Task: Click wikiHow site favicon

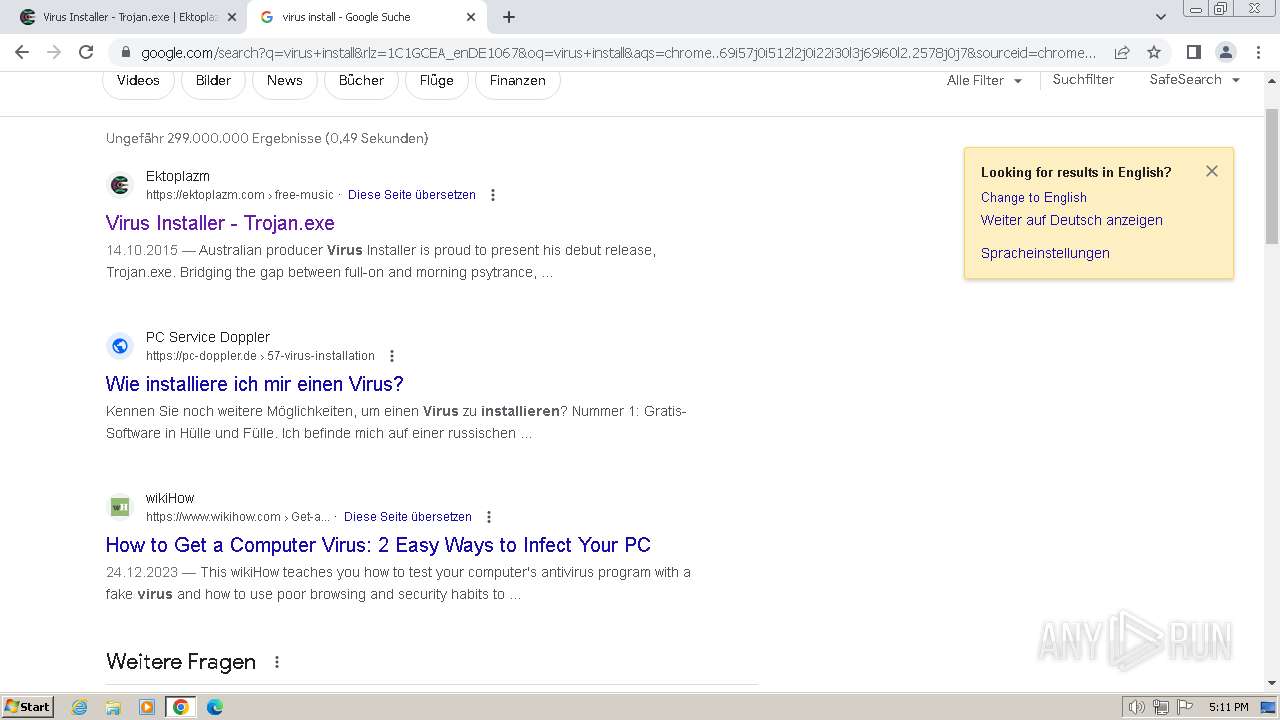Action: [120, 507]
